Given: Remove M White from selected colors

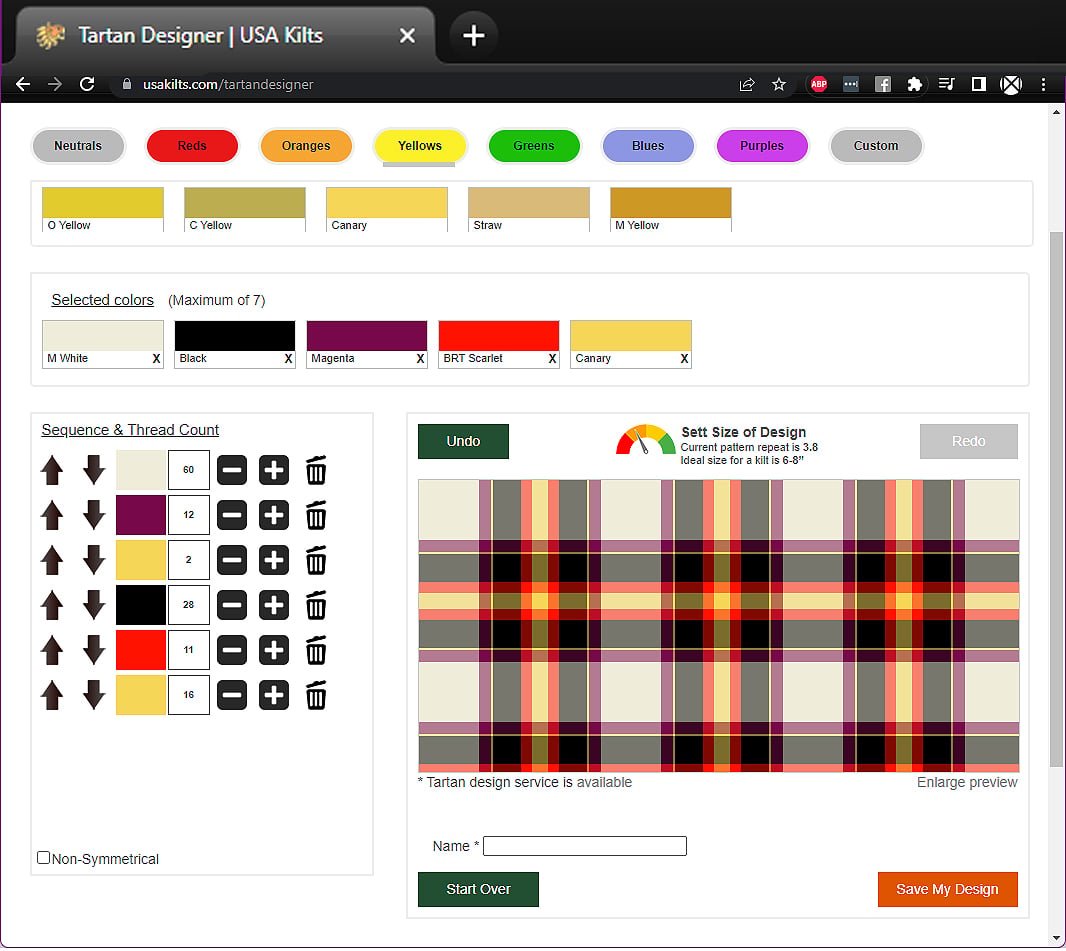Looking at the screenshot, I should (x=156, y=359).
